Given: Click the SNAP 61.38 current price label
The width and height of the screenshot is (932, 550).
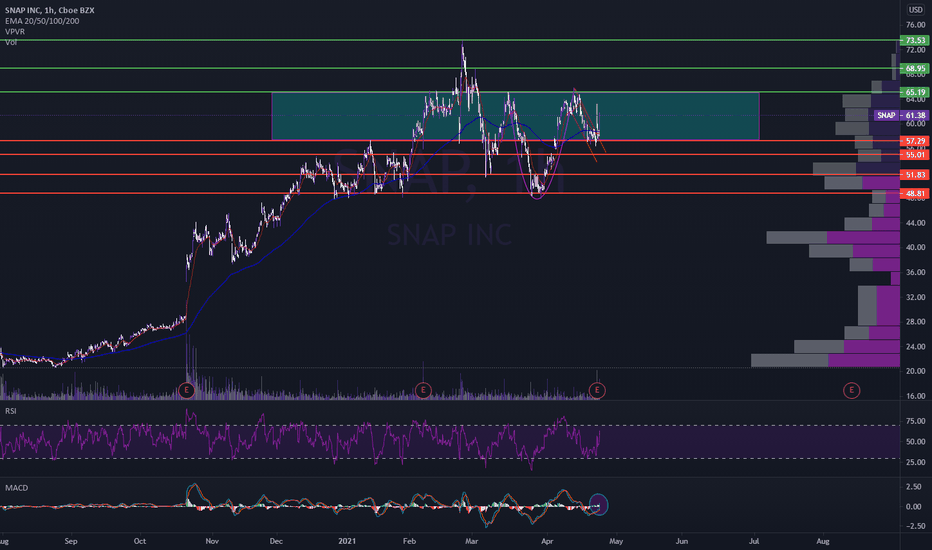Looking at the screenshot, I should 901,115.
